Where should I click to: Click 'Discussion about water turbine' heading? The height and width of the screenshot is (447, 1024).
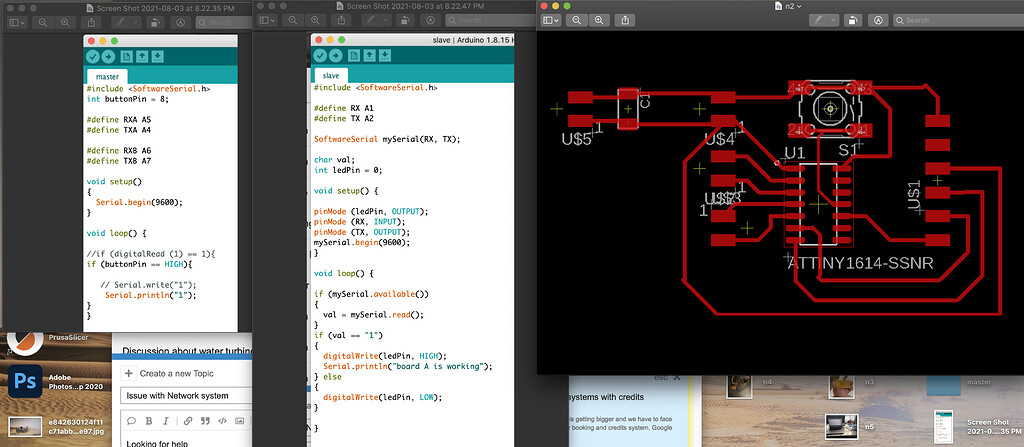[187, 352]
